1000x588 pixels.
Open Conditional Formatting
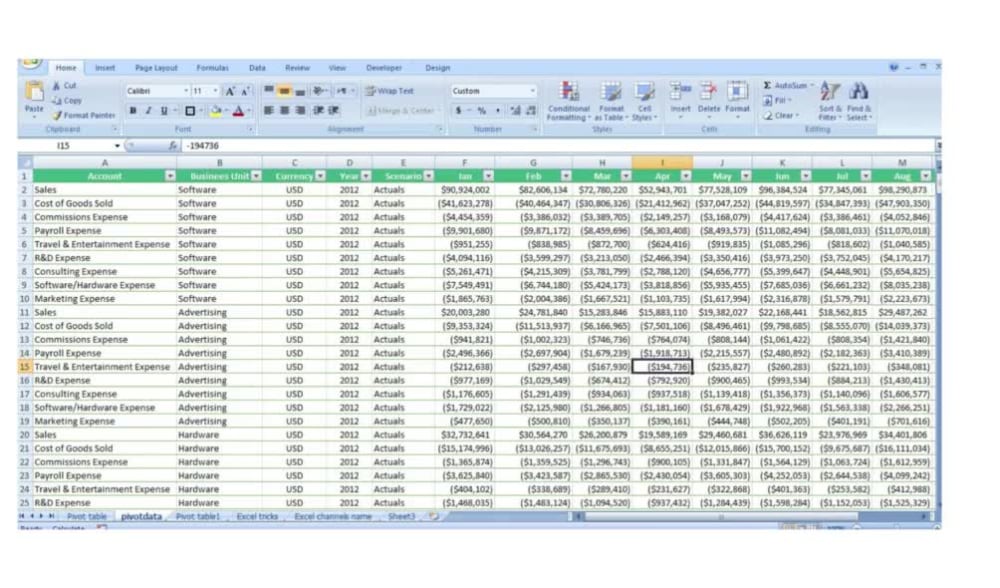568,101
